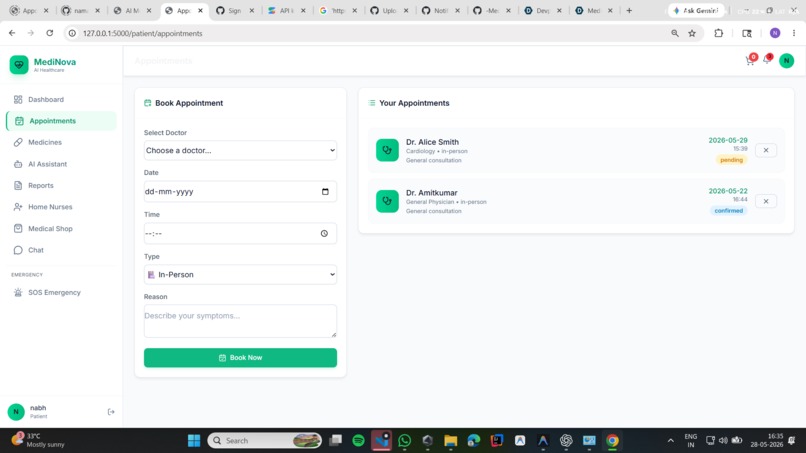Click the Dr. Amitkumar name
Image resolution: width=806 pixels, height=453 pixels.
[432, 193]
